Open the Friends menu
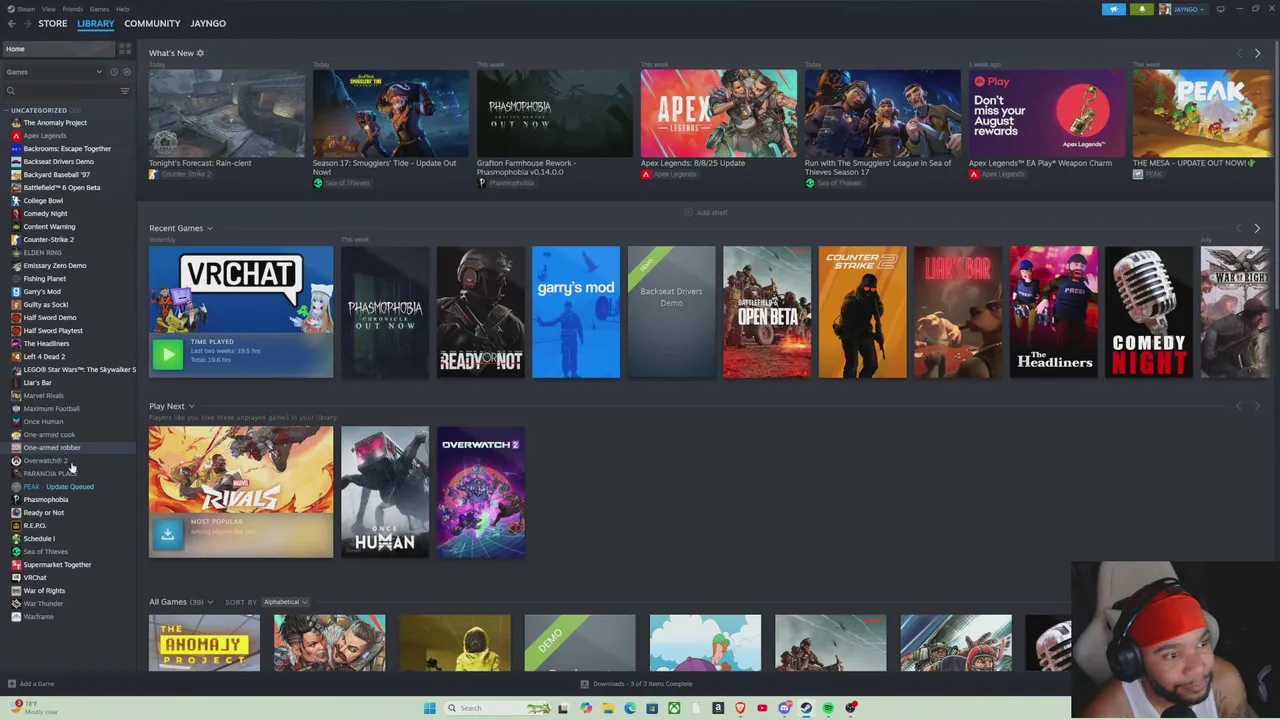The image size is (1280, 720). 73,9
